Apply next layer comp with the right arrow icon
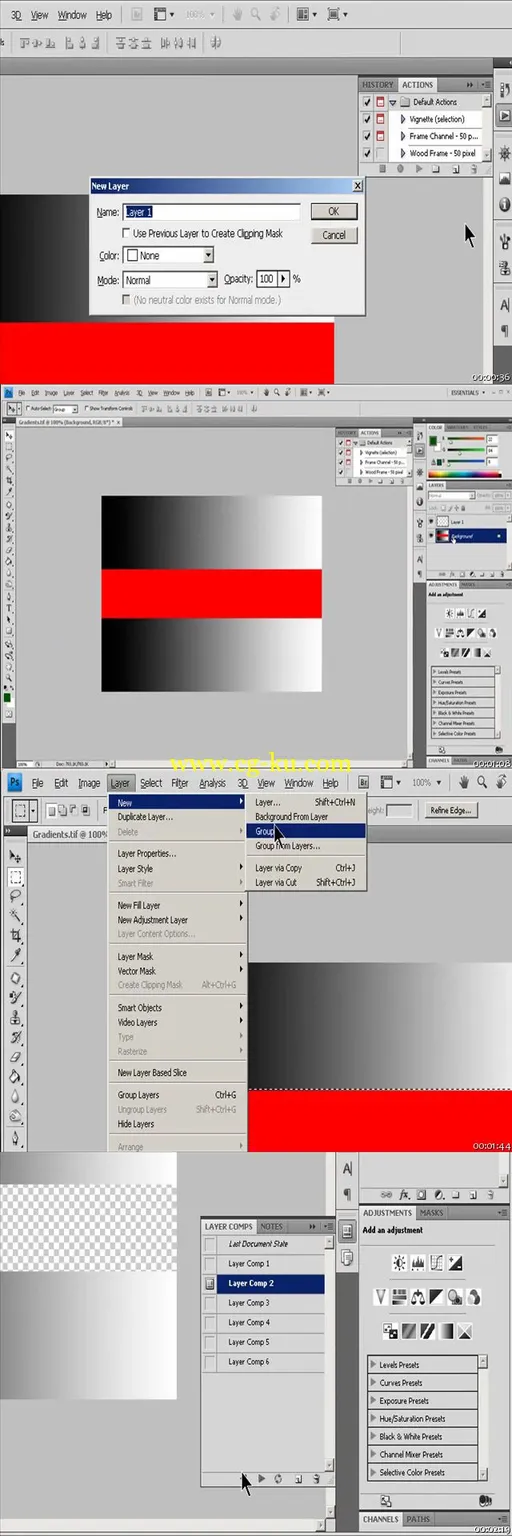The height and width of the screenshot is (1536, 512). [x=261, y=1477]
